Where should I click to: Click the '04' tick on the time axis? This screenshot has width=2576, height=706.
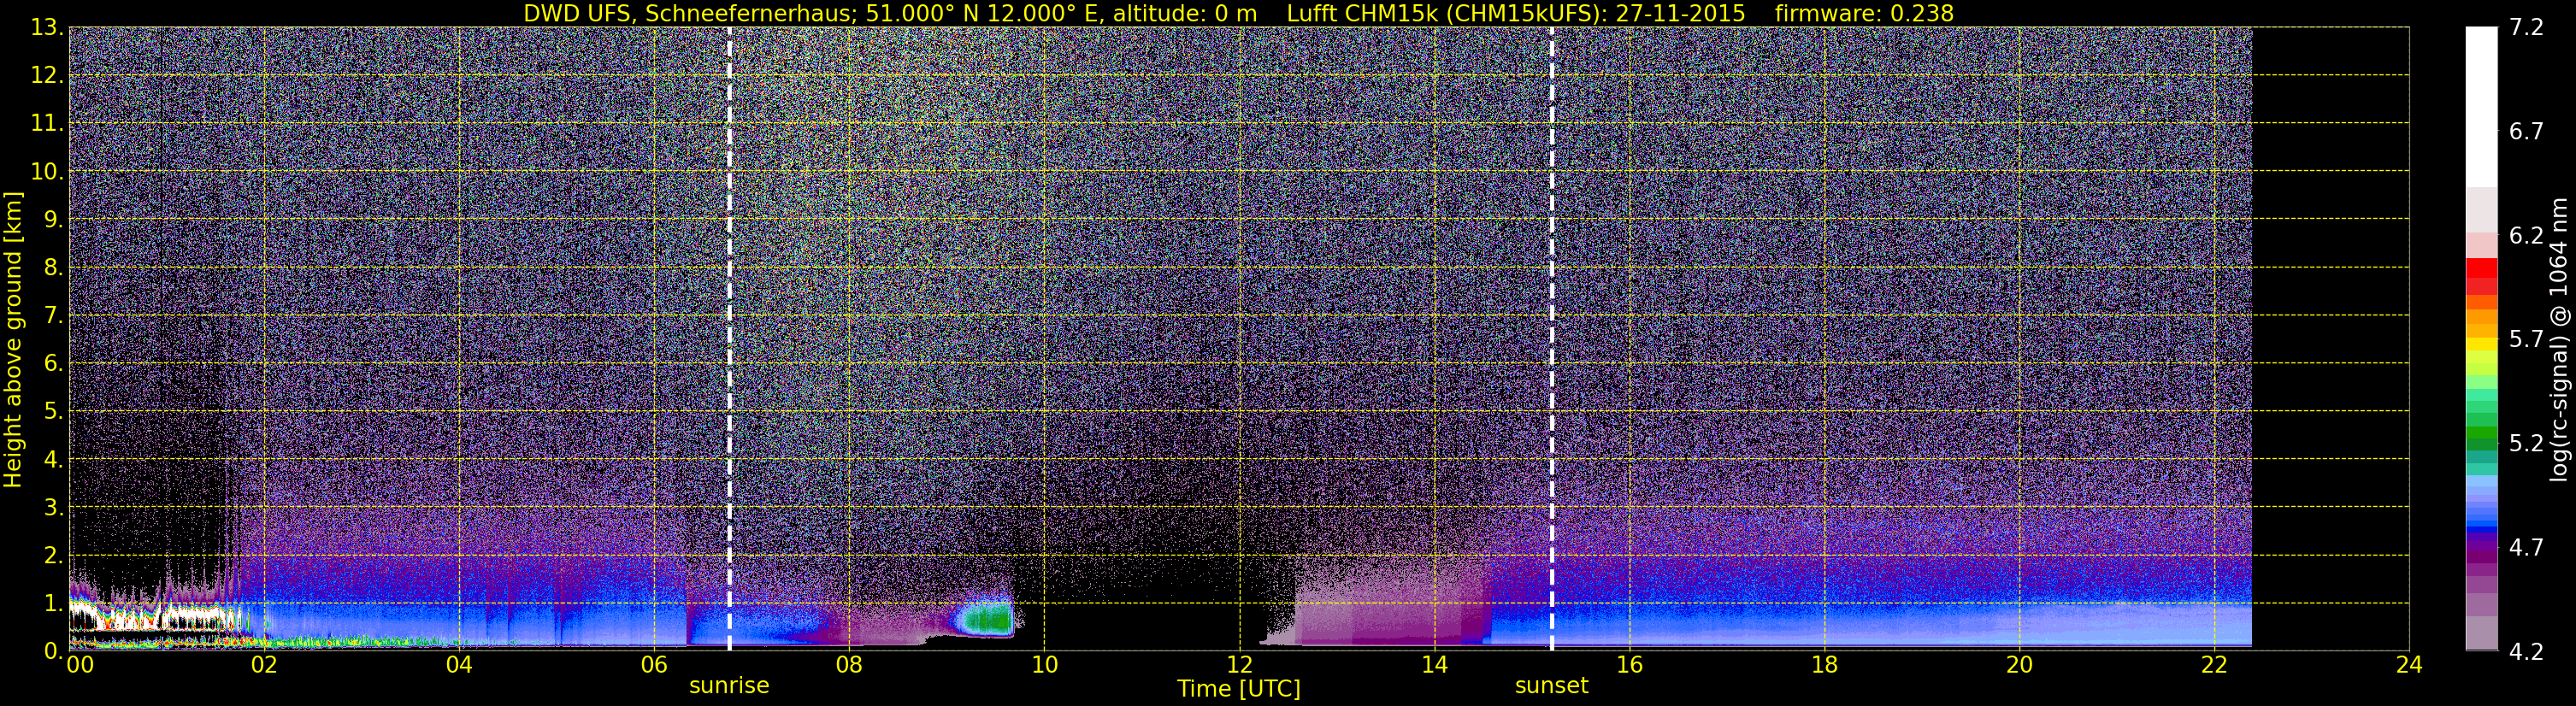click(459, 665)
